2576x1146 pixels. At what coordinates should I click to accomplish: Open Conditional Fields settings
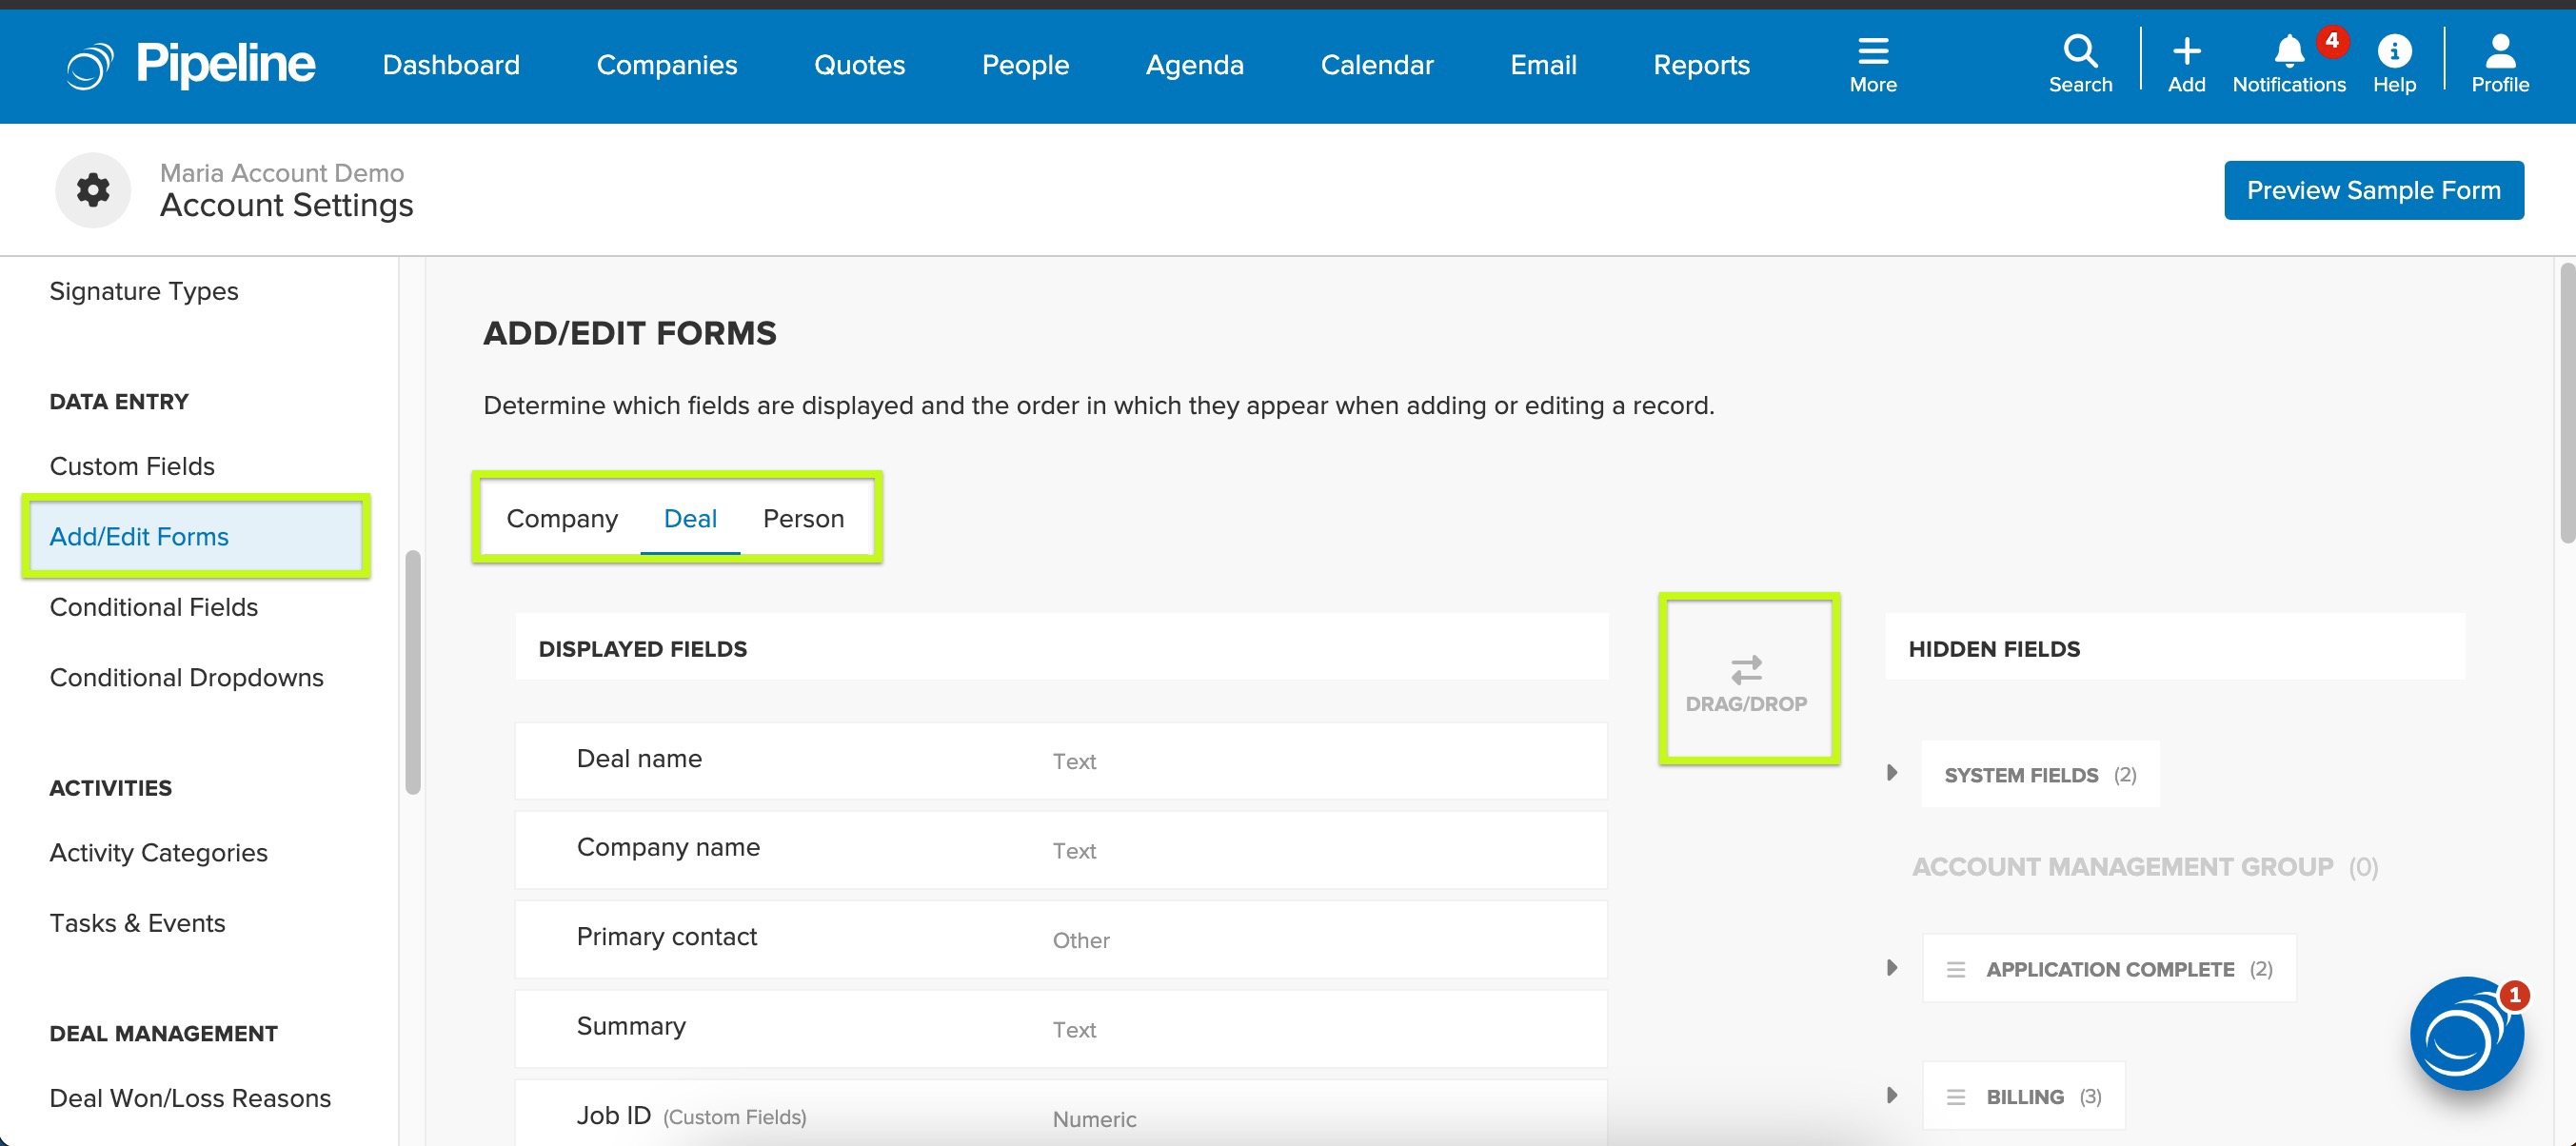point(154,607)
